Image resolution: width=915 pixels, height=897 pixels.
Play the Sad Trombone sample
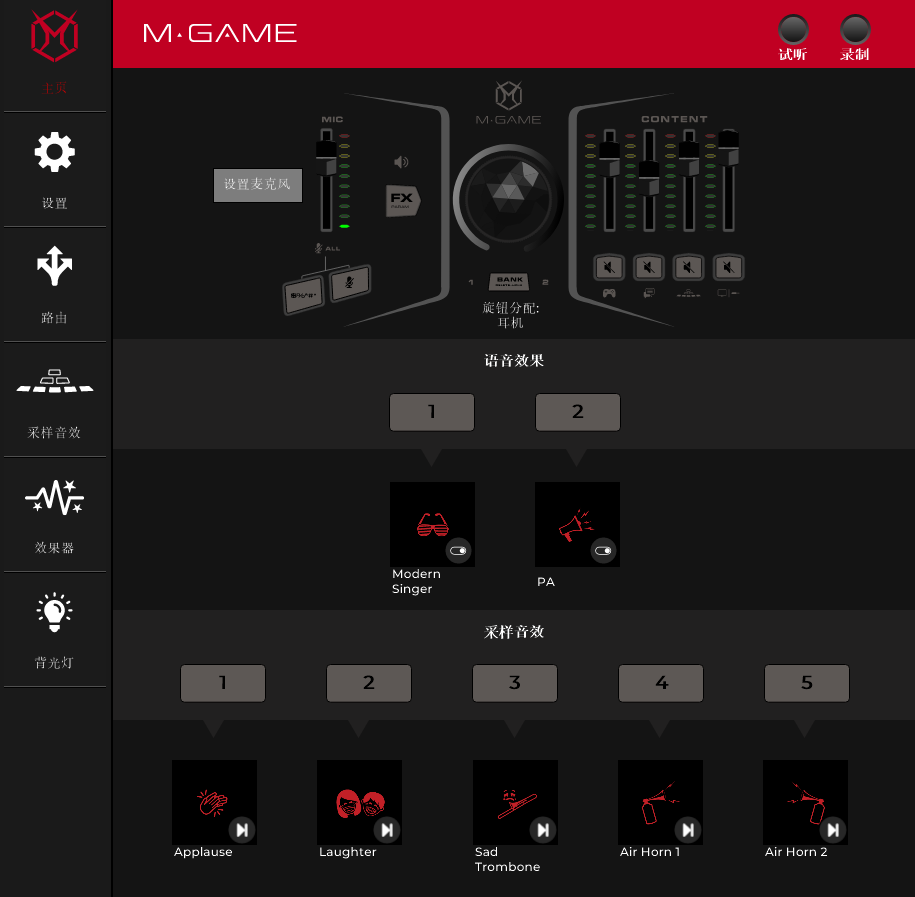pyautogui.click(x=543, y=829)
